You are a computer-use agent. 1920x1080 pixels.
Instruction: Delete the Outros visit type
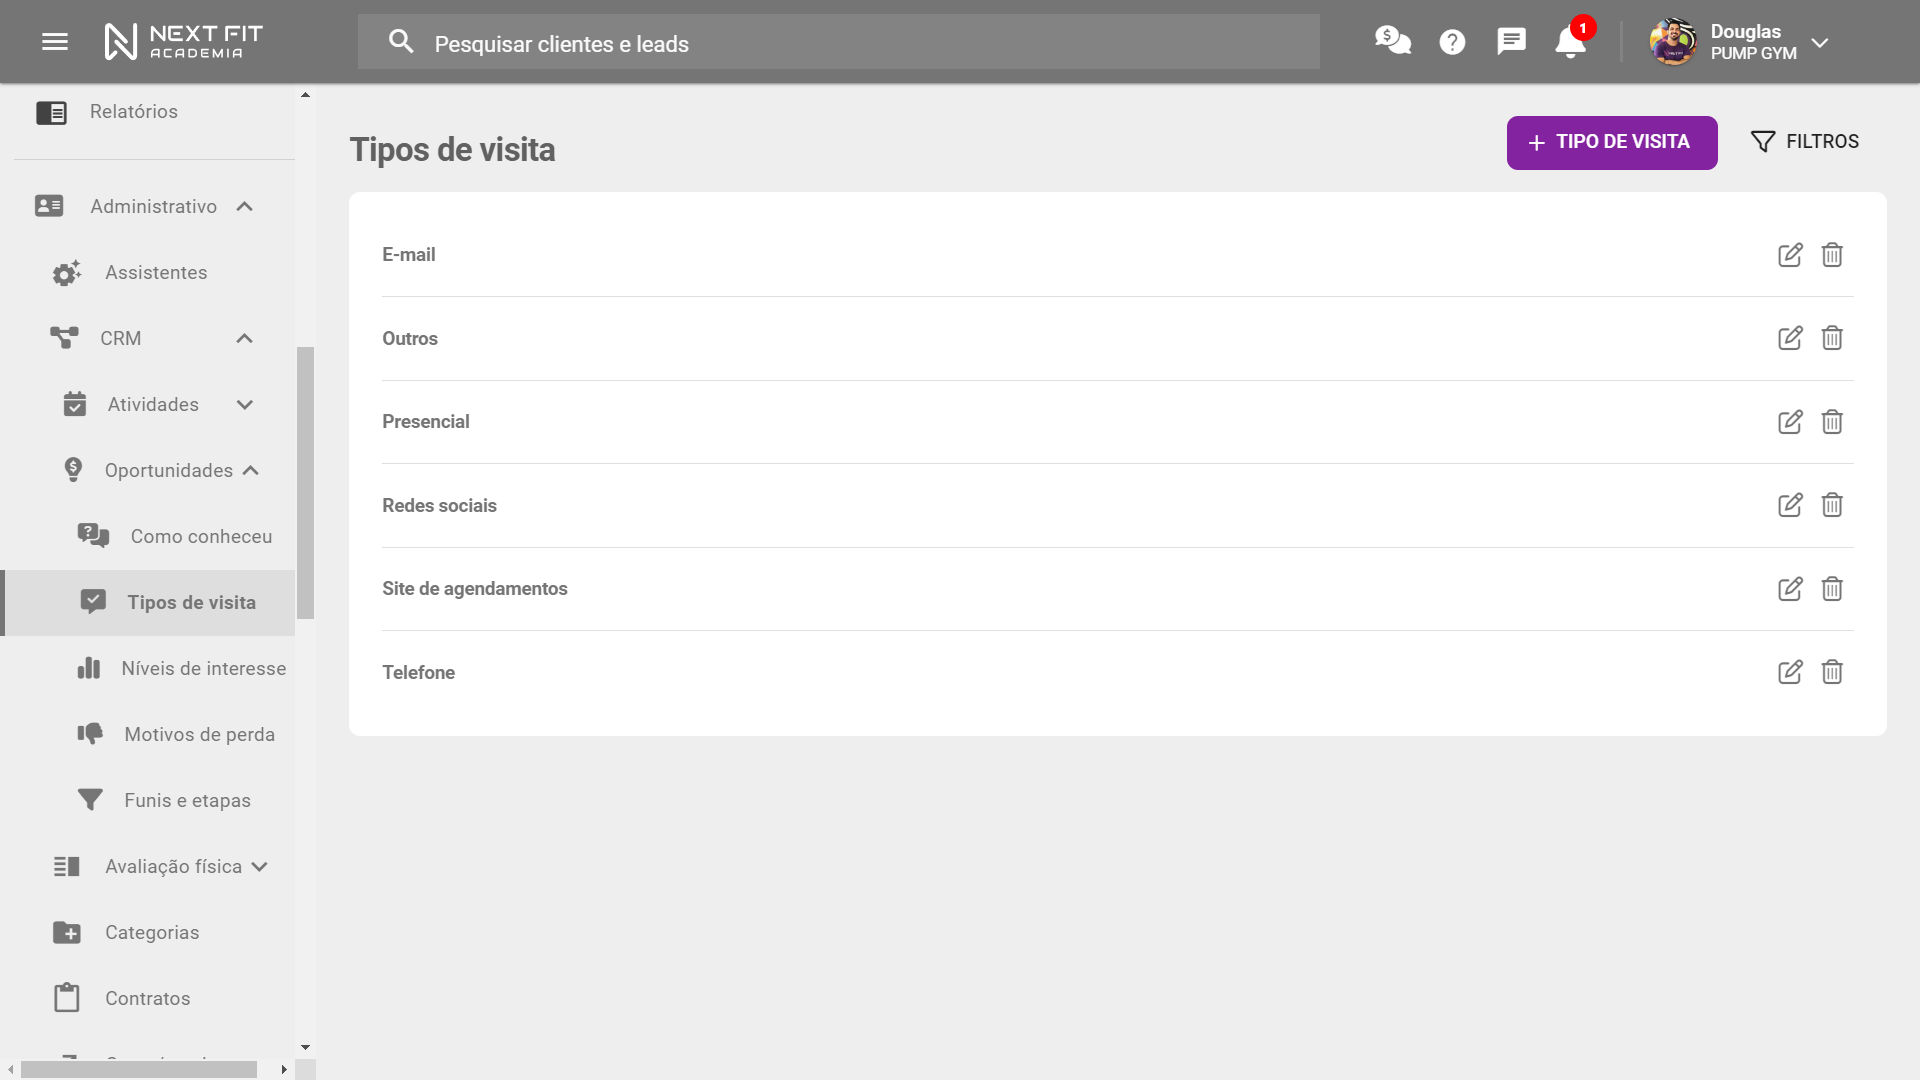1832,338
